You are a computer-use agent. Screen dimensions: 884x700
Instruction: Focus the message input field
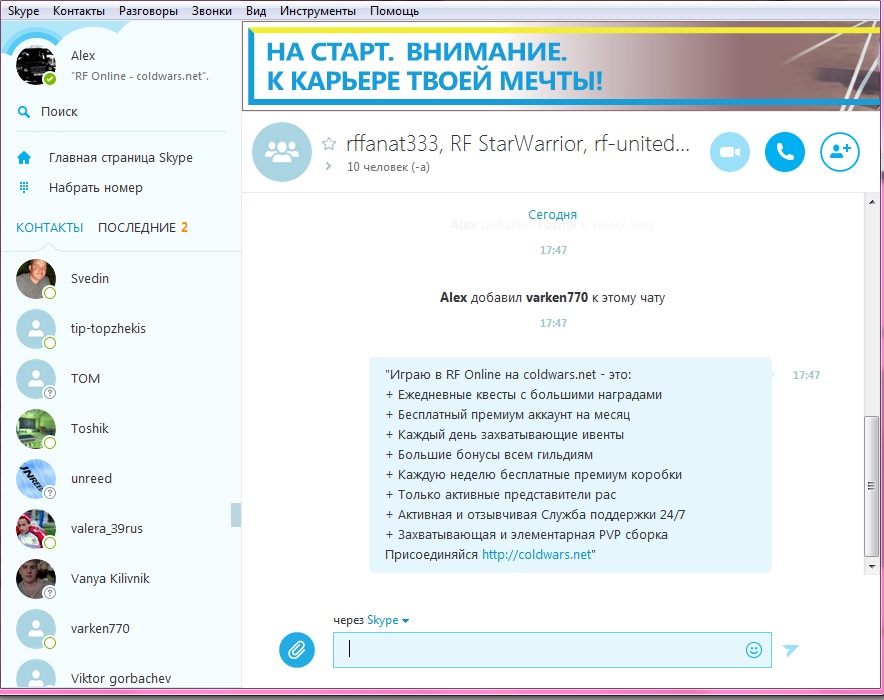coord(552,650)
